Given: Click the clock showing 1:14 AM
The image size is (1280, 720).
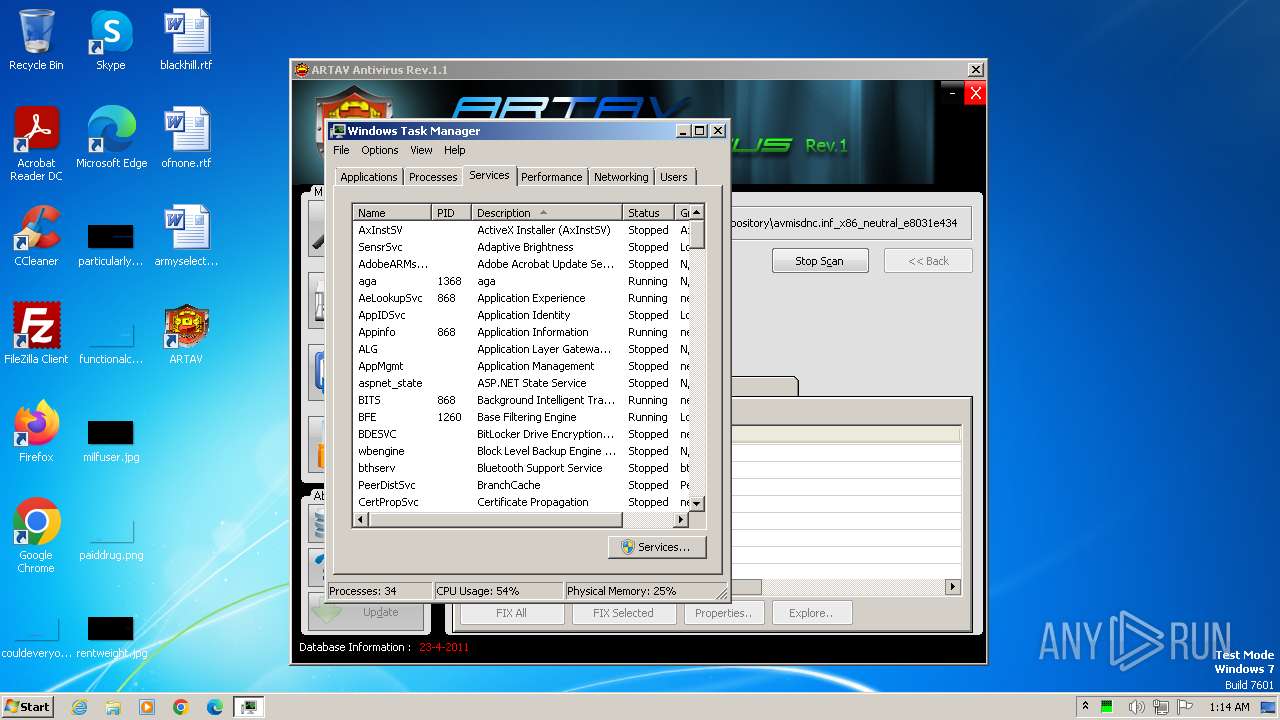Looking at the screenshot, I should pos(1229,707).
